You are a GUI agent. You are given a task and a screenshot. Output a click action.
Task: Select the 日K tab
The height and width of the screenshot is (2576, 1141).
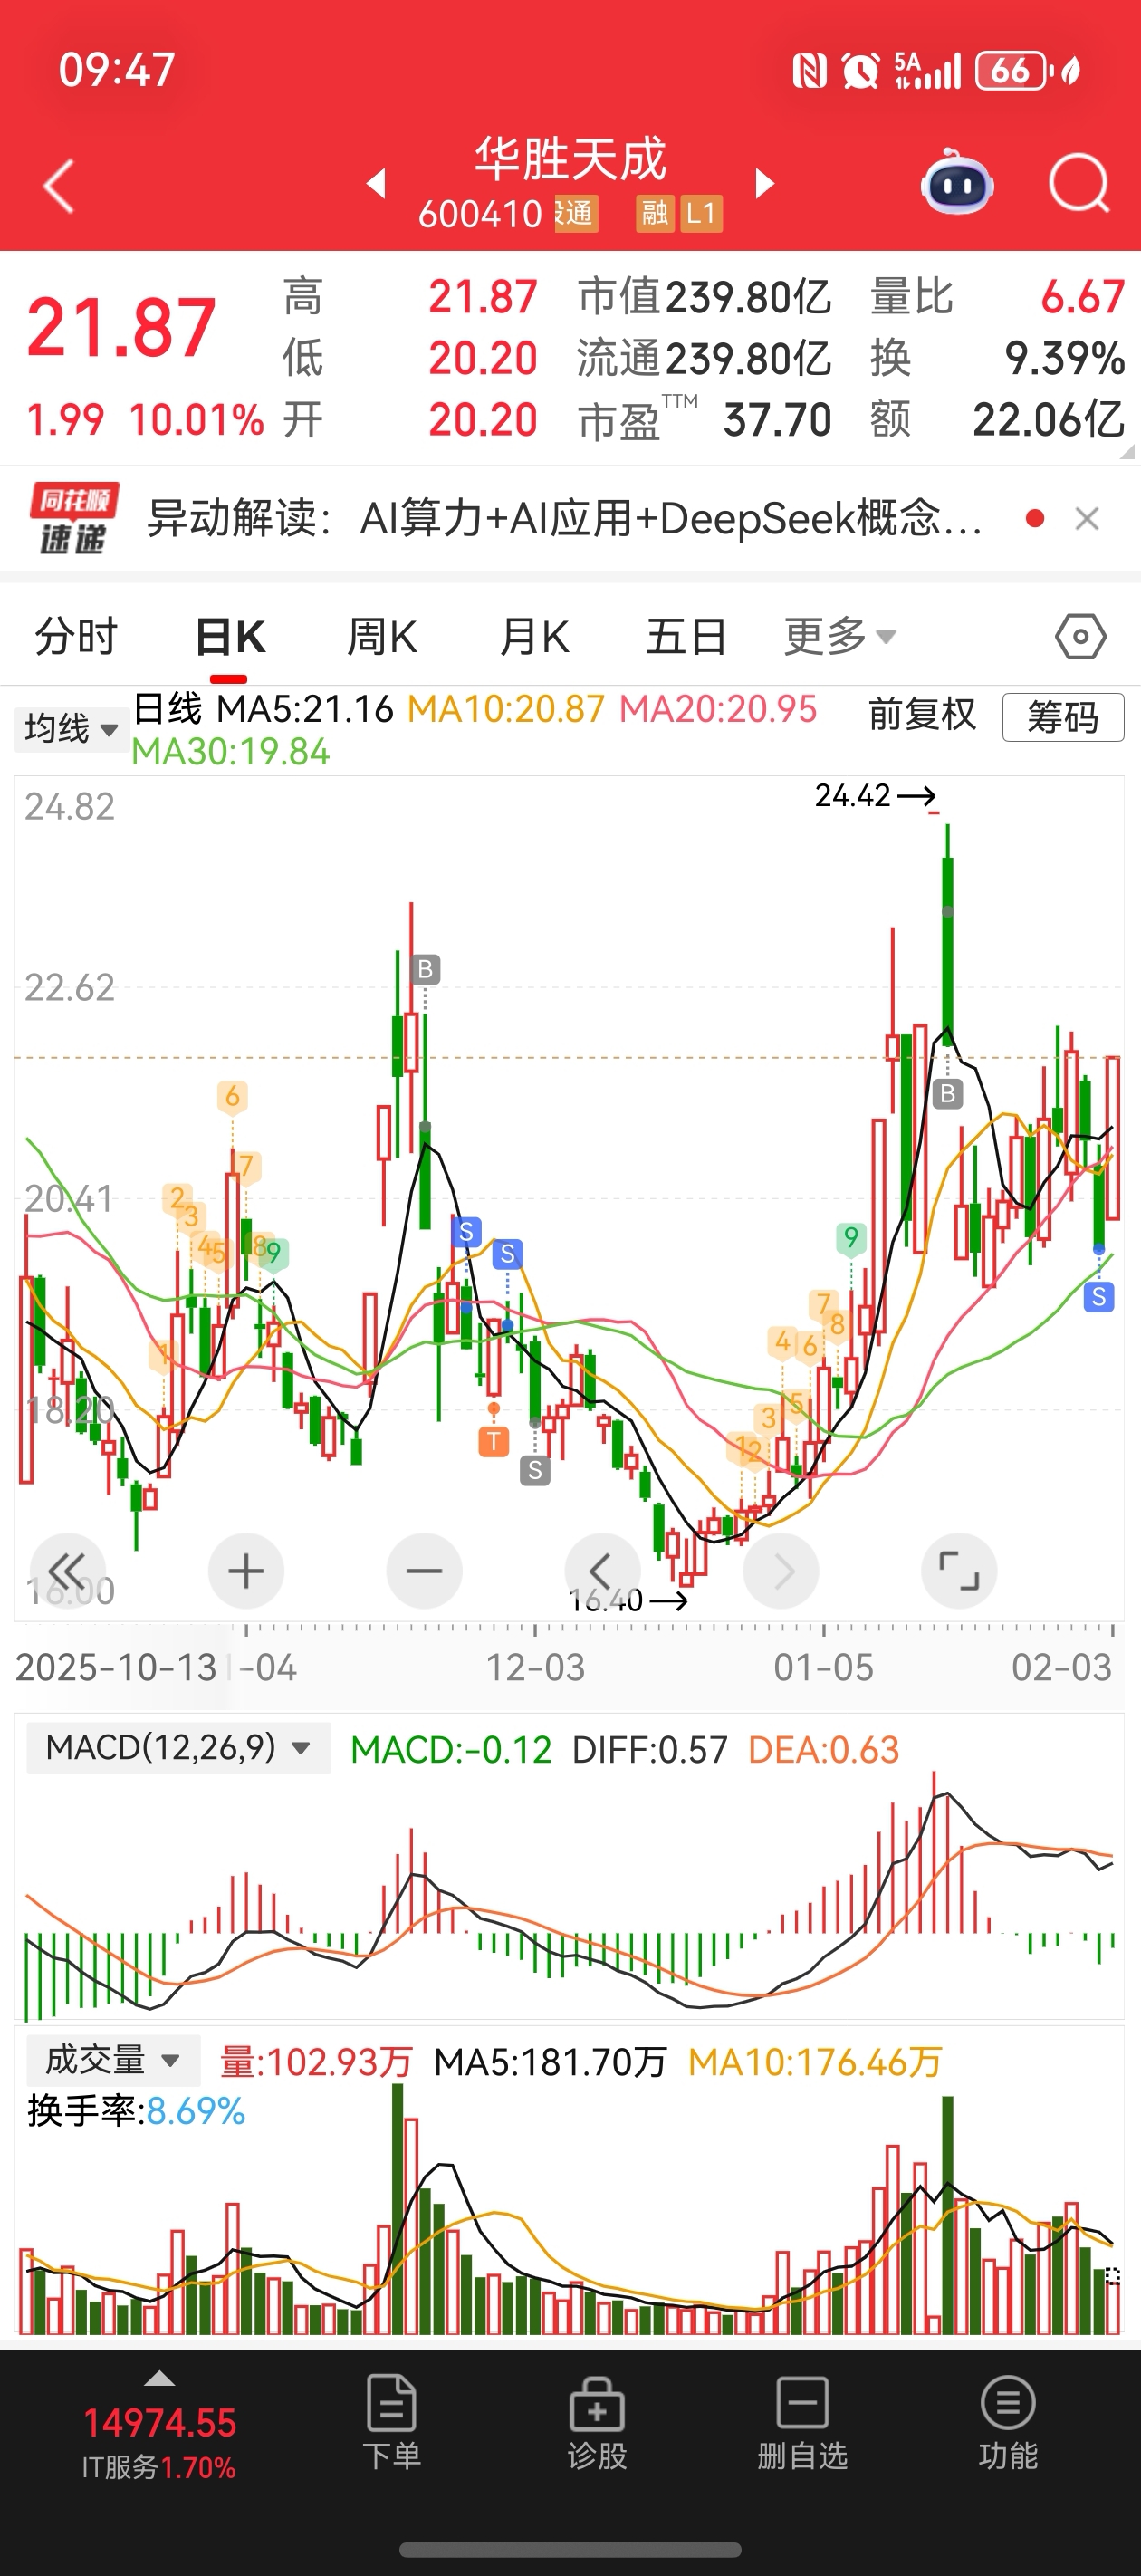pyautogui.click(x=230, y=637)
